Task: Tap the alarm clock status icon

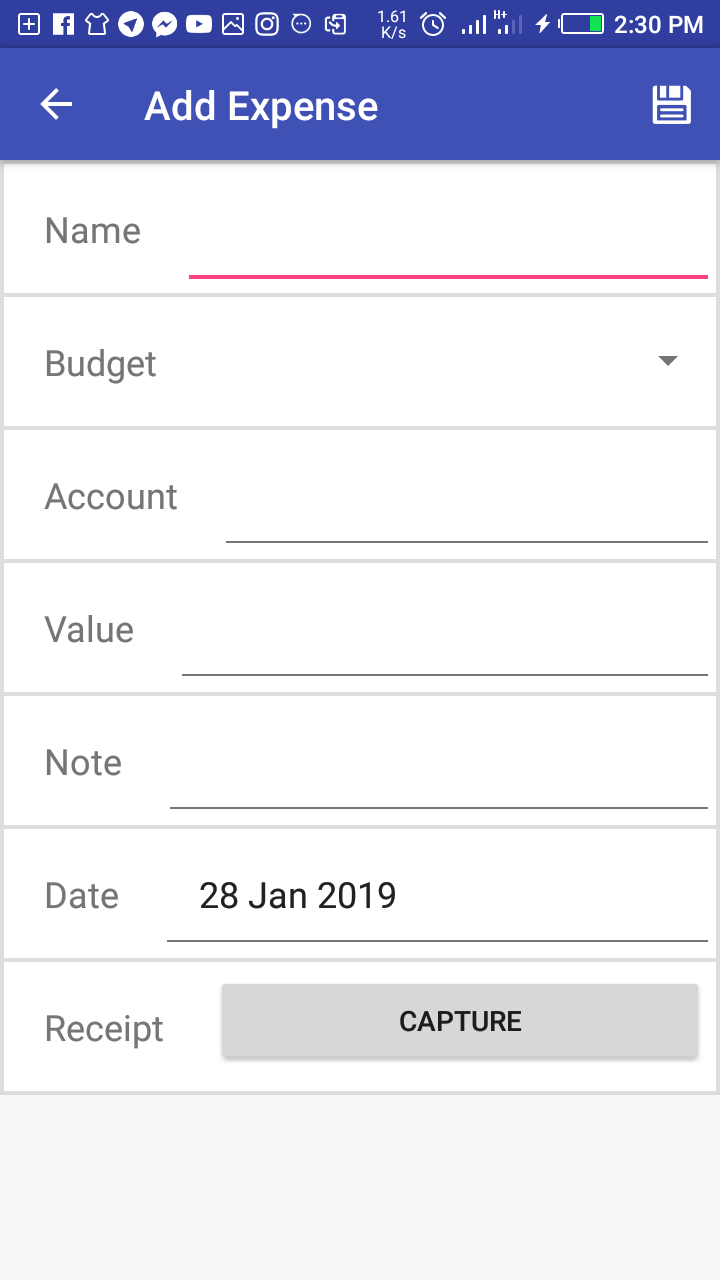Action: click(x=432, y=24)
